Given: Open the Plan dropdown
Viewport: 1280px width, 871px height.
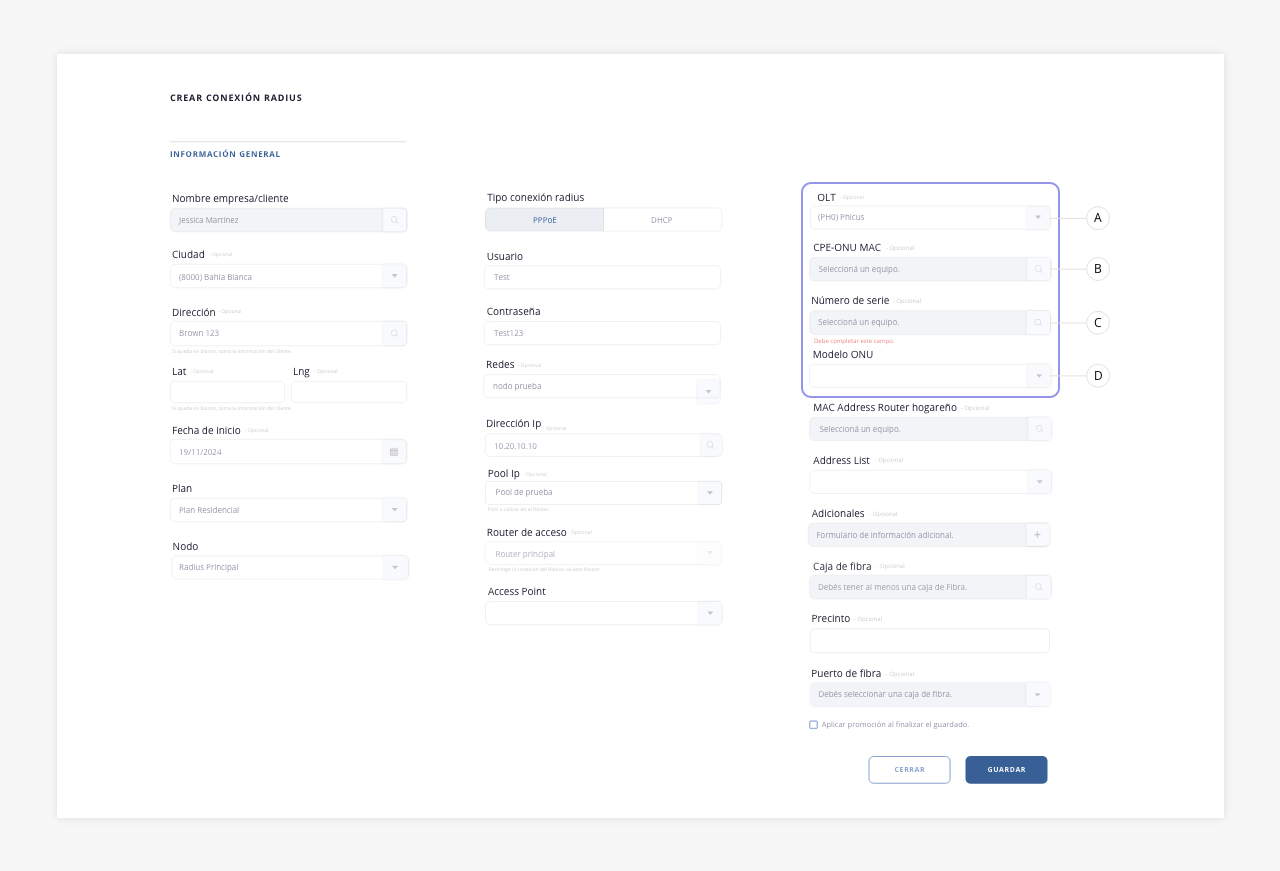Looking at the screenshot, I should 394,510.
